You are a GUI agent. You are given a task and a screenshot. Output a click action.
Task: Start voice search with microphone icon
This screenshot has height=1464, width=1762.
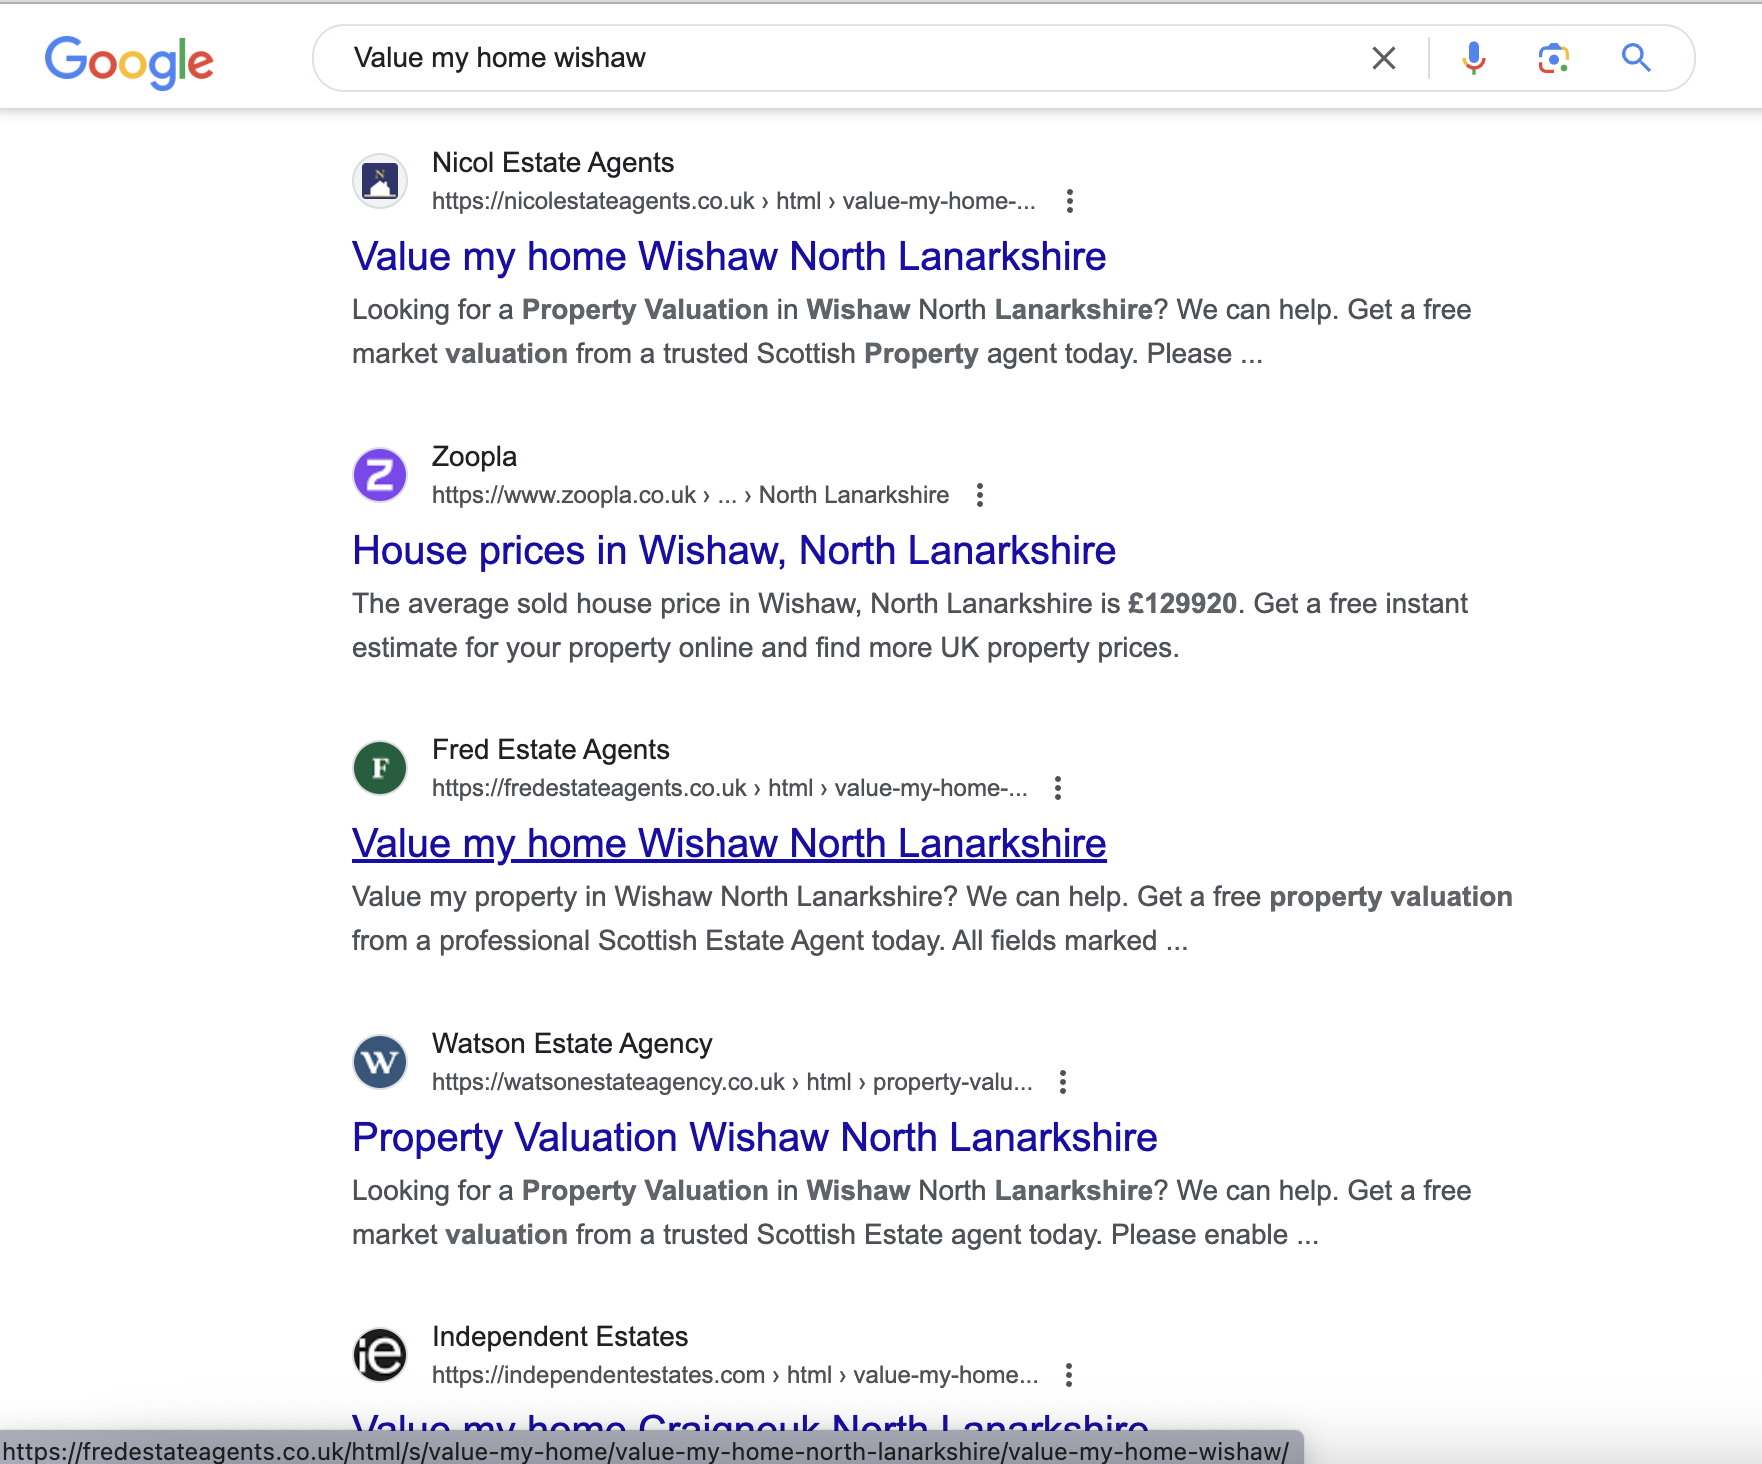[1473, 58]
